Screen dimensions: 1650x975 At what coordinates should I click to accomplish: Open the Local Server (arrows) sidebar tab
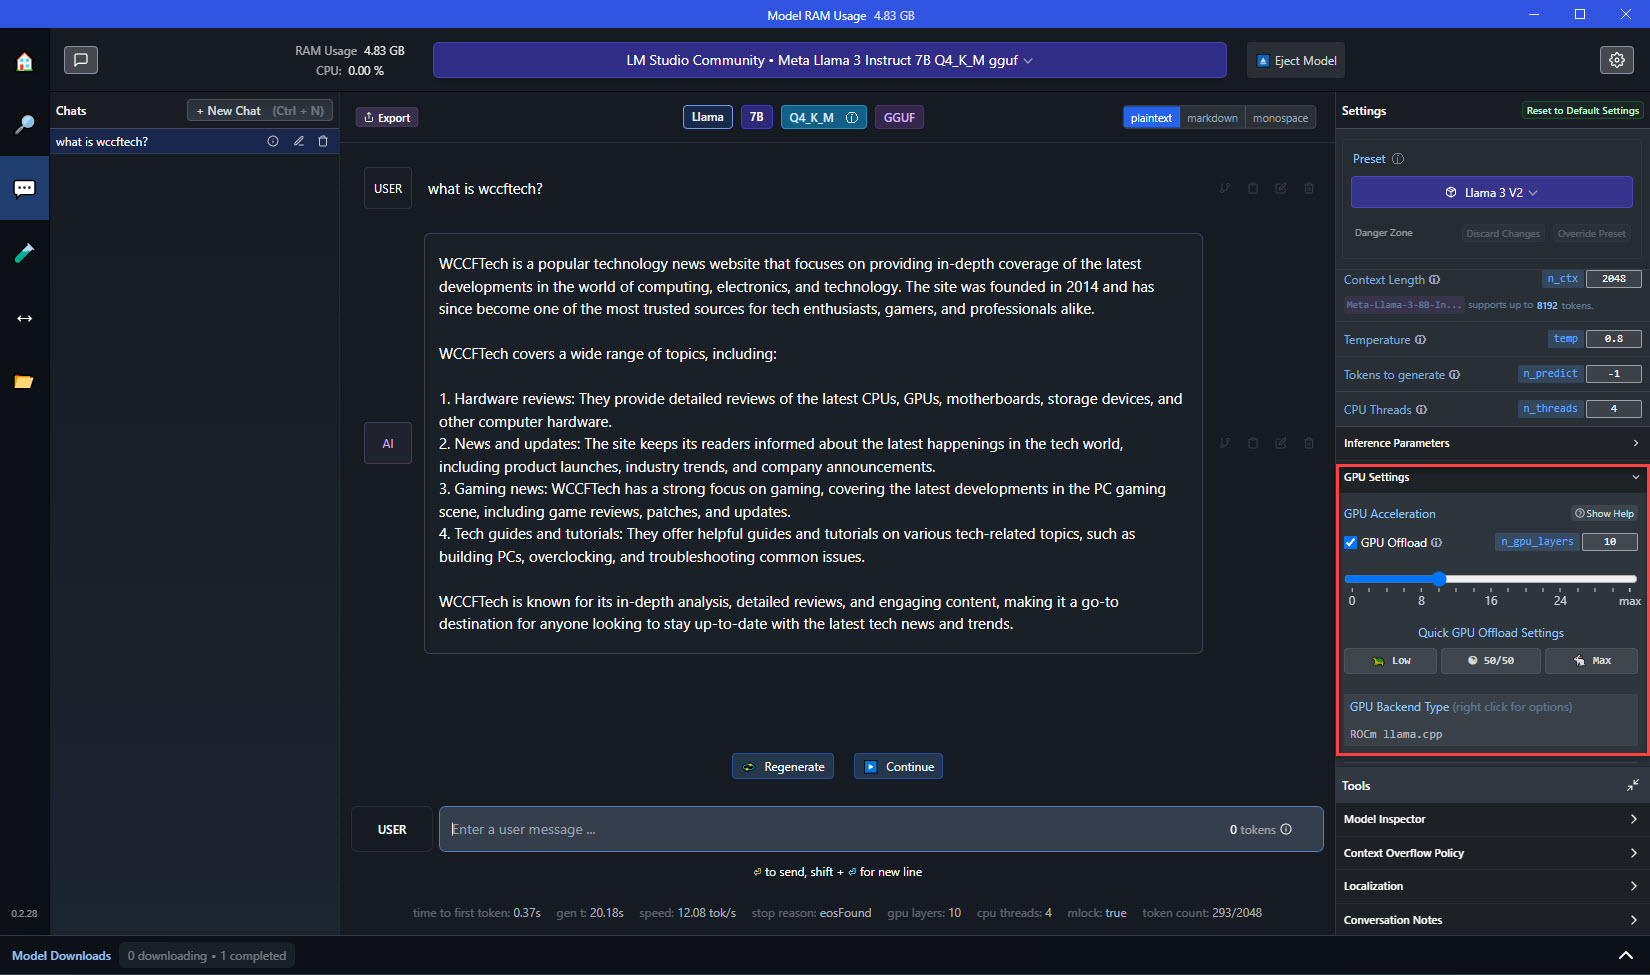(24, 318)
